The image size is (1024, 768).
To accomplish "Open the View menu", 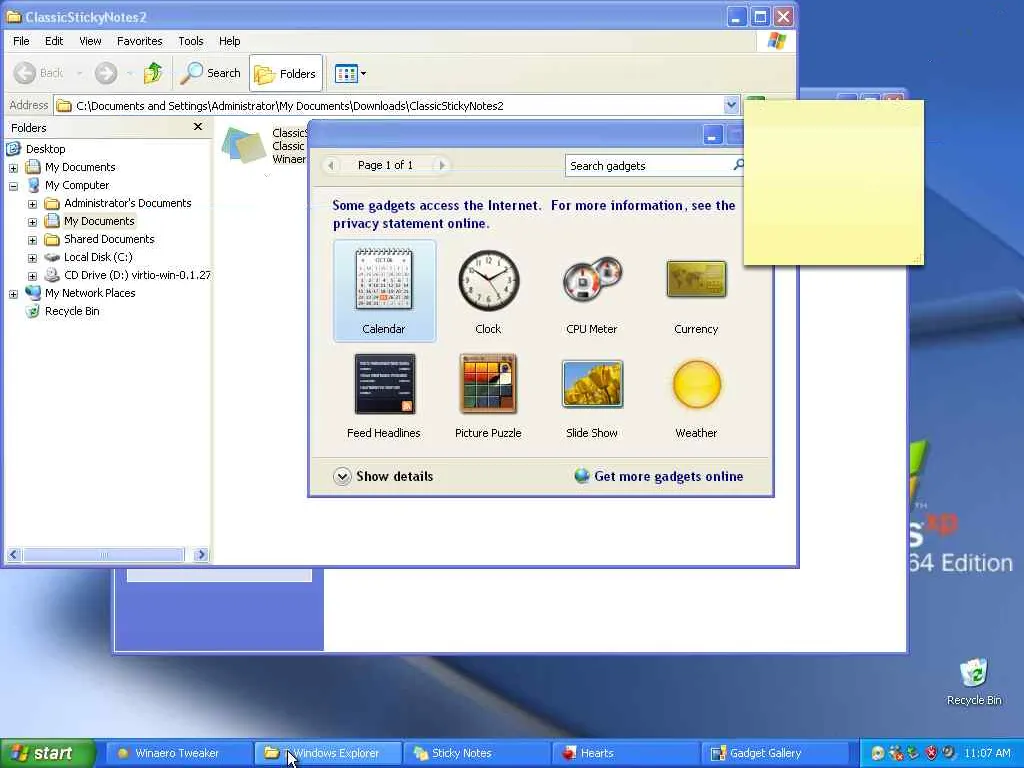I will 90,40.
